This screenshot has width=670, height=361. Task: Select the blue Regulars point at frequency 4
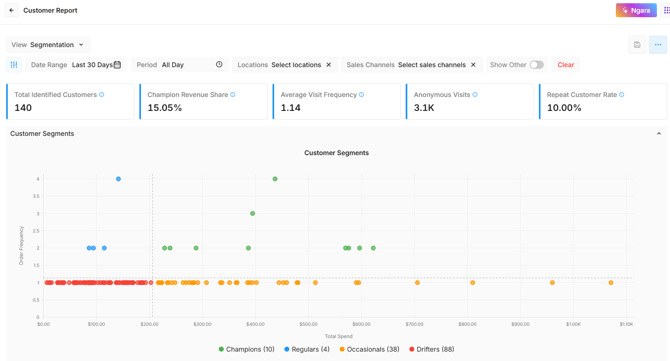118,179
